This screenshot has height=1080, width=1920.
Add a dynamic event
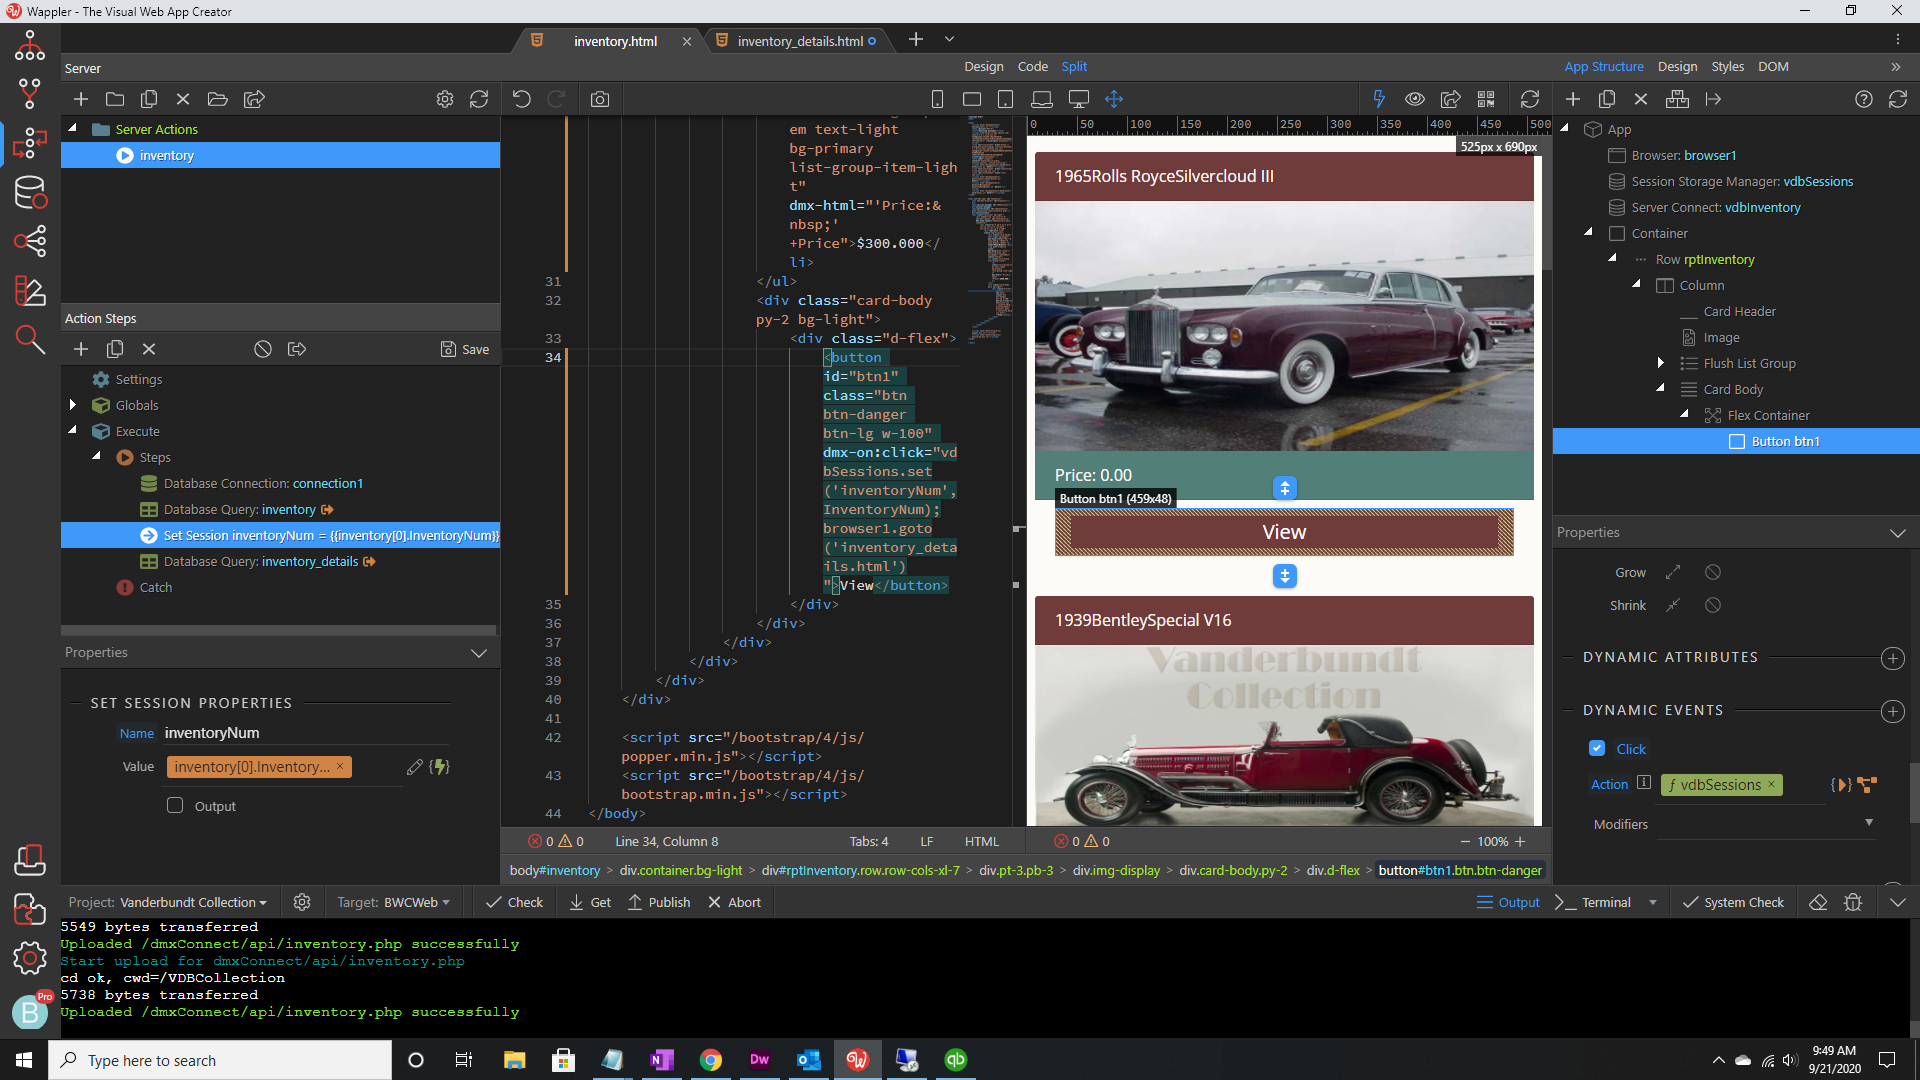(x=1892, y=711)
